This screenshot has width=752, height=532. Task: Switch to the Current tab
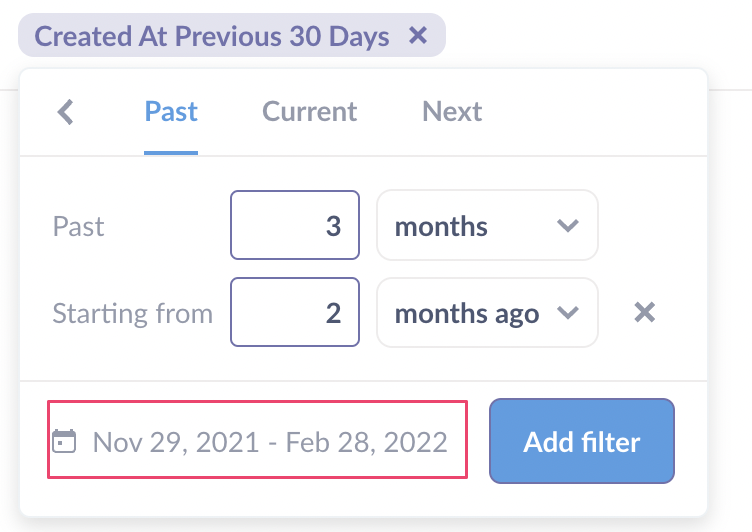pyautogui.click(x=309, y=111)
